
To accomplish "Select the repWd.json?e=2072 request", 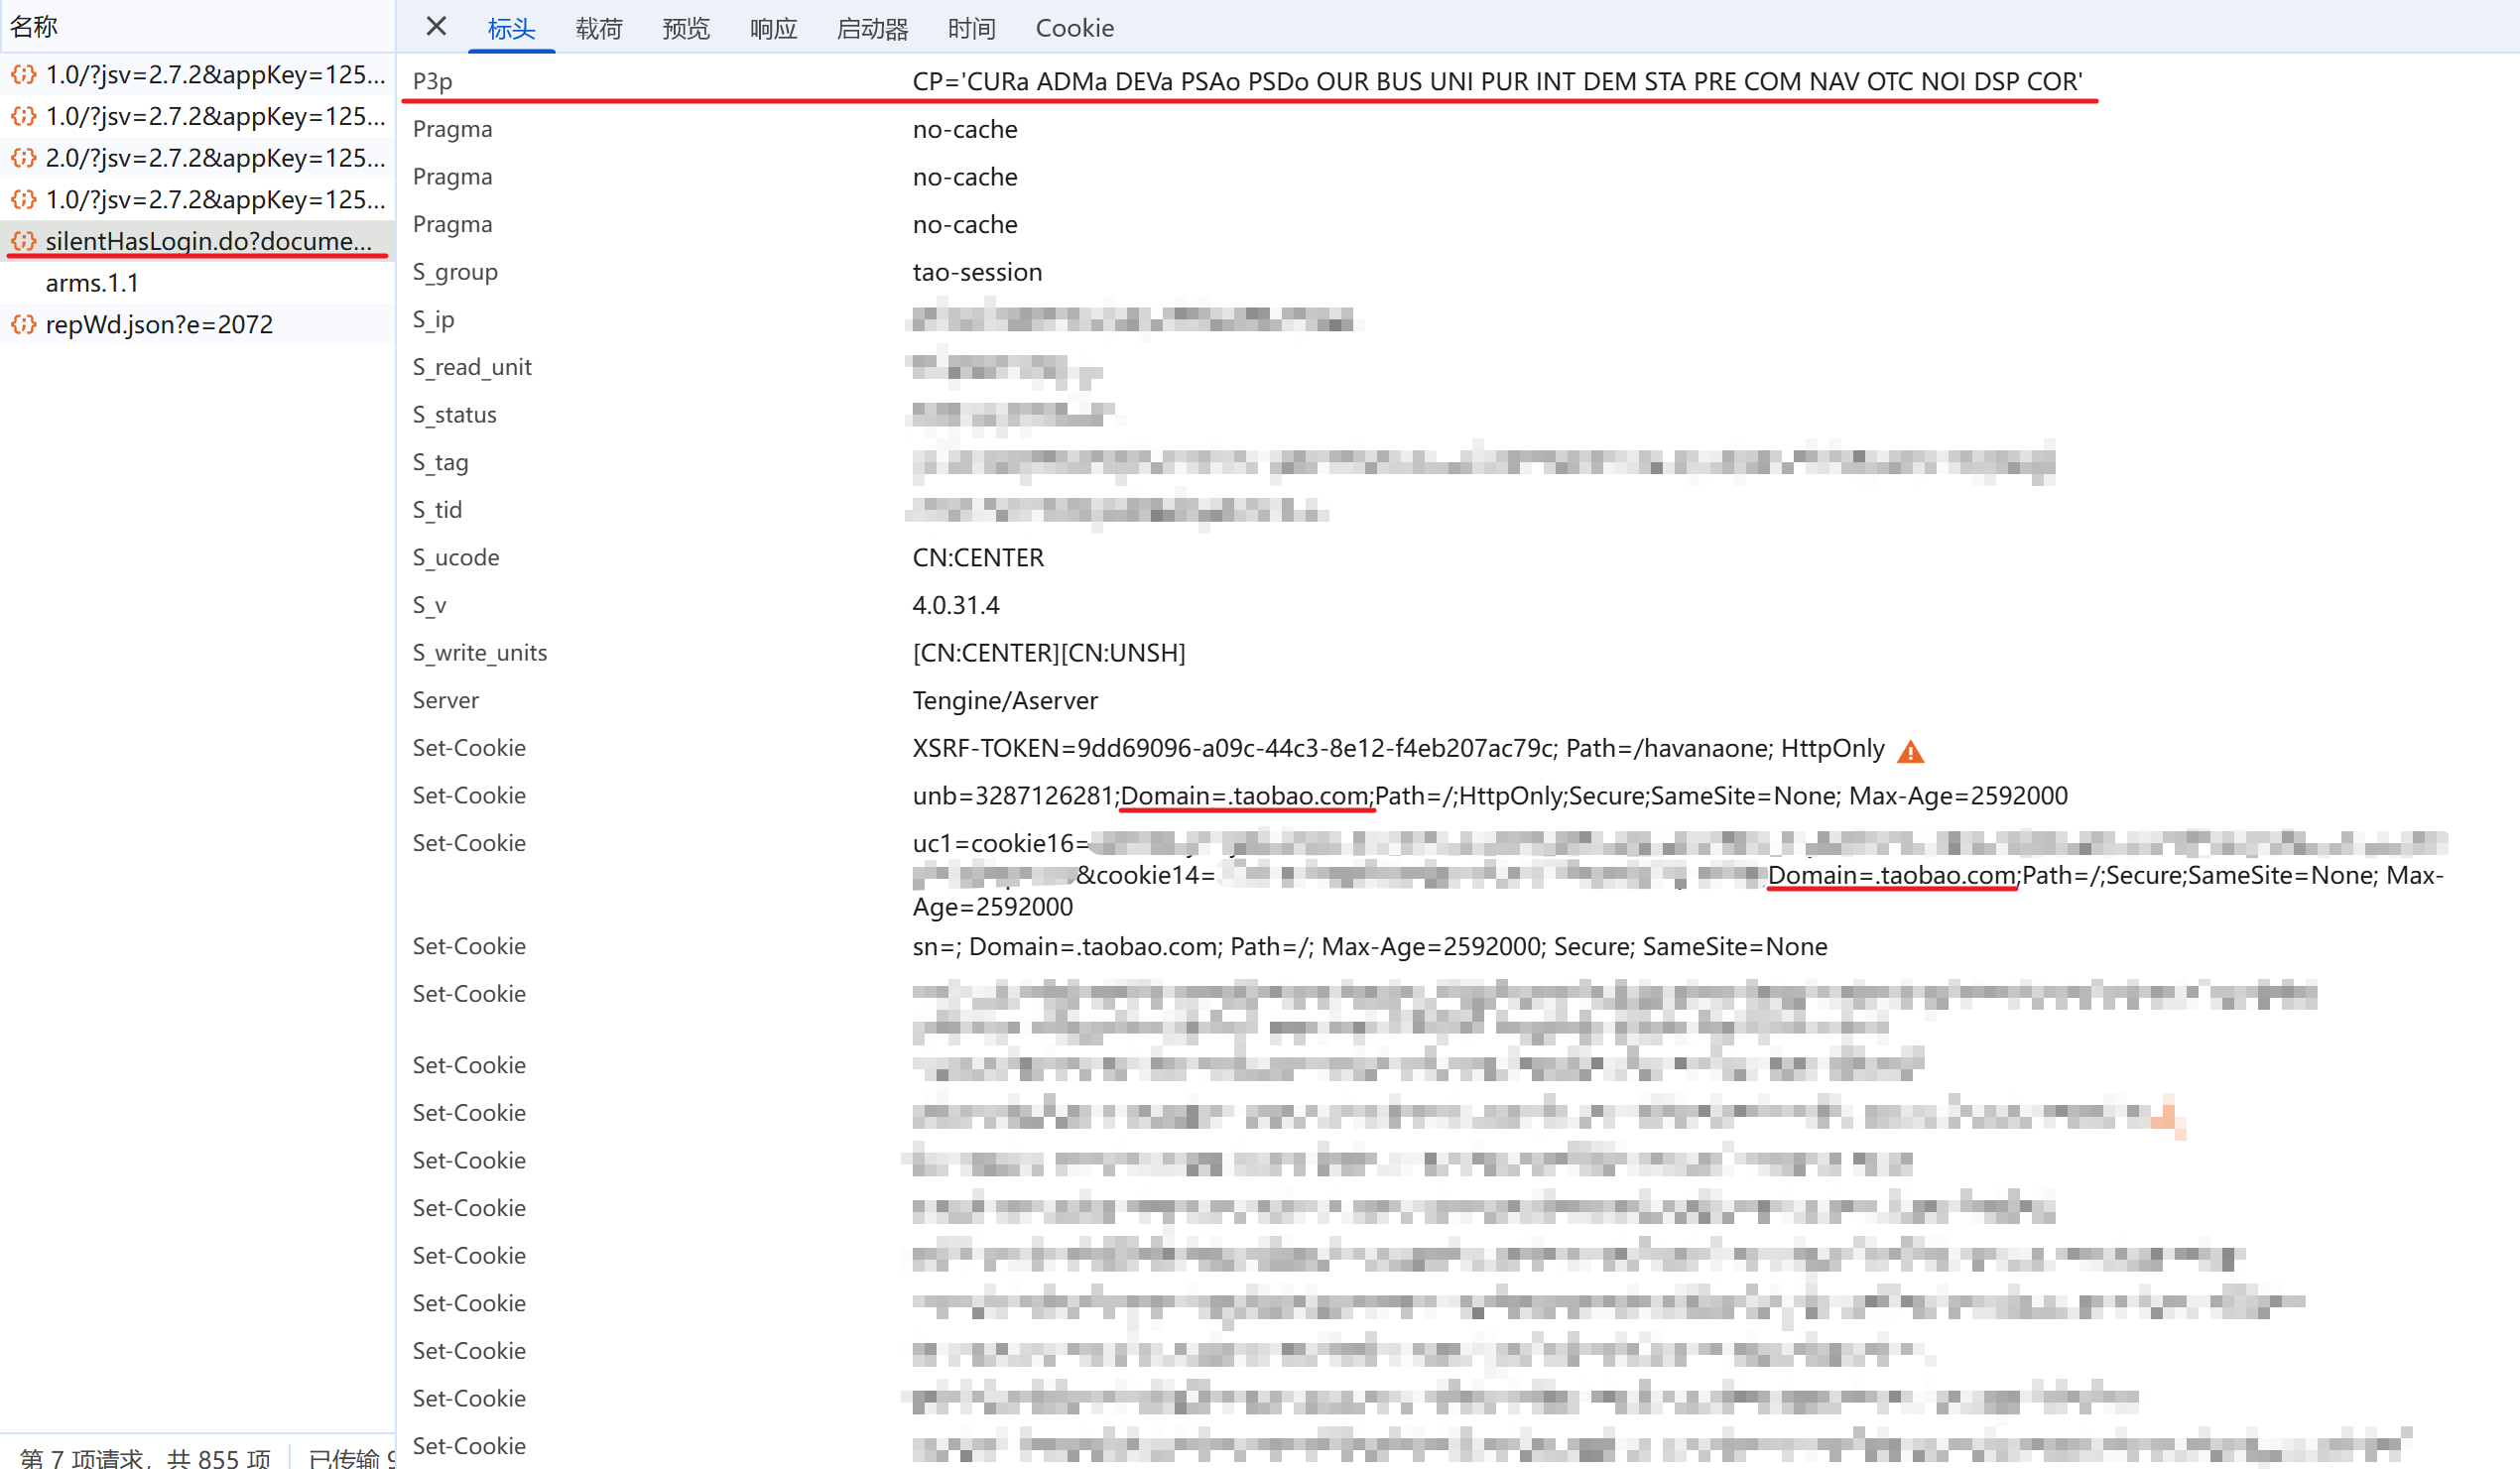I will pos(159,324).
